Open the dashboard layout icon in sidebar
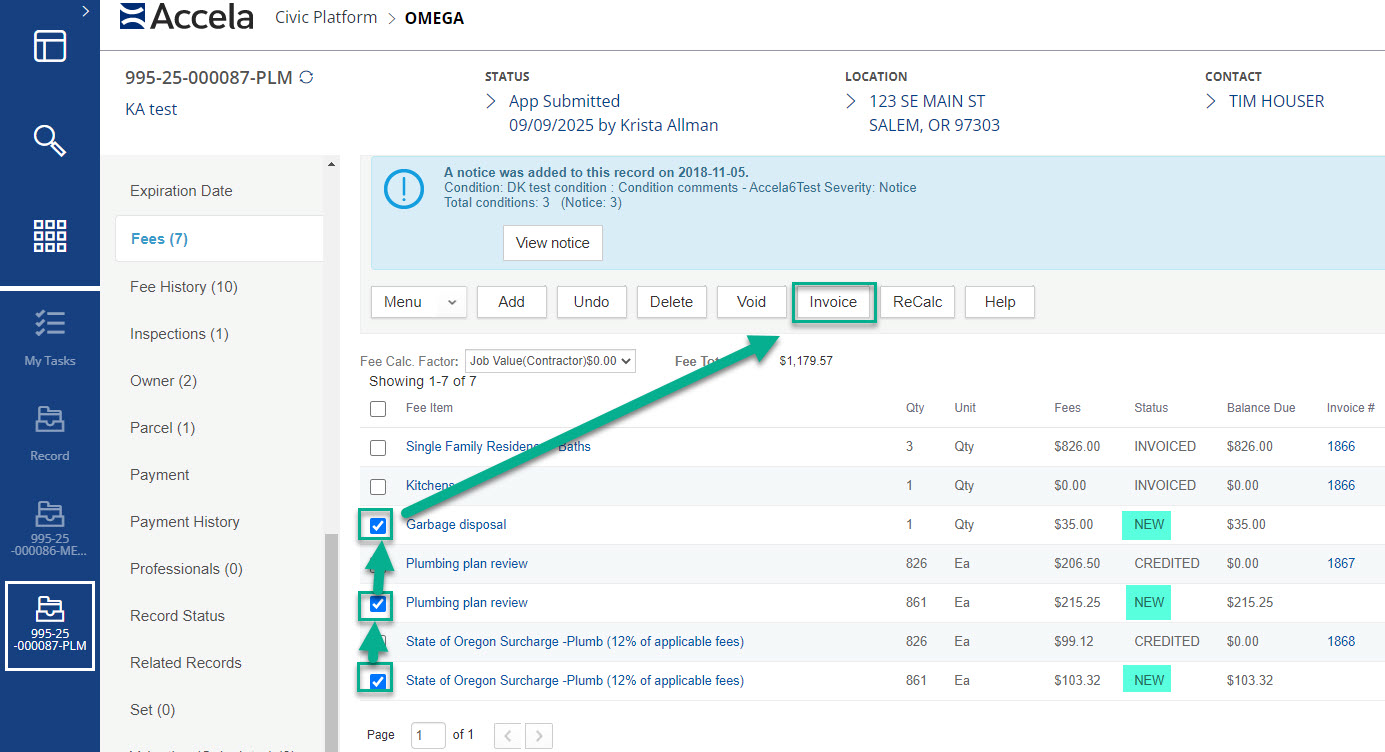 50,47
